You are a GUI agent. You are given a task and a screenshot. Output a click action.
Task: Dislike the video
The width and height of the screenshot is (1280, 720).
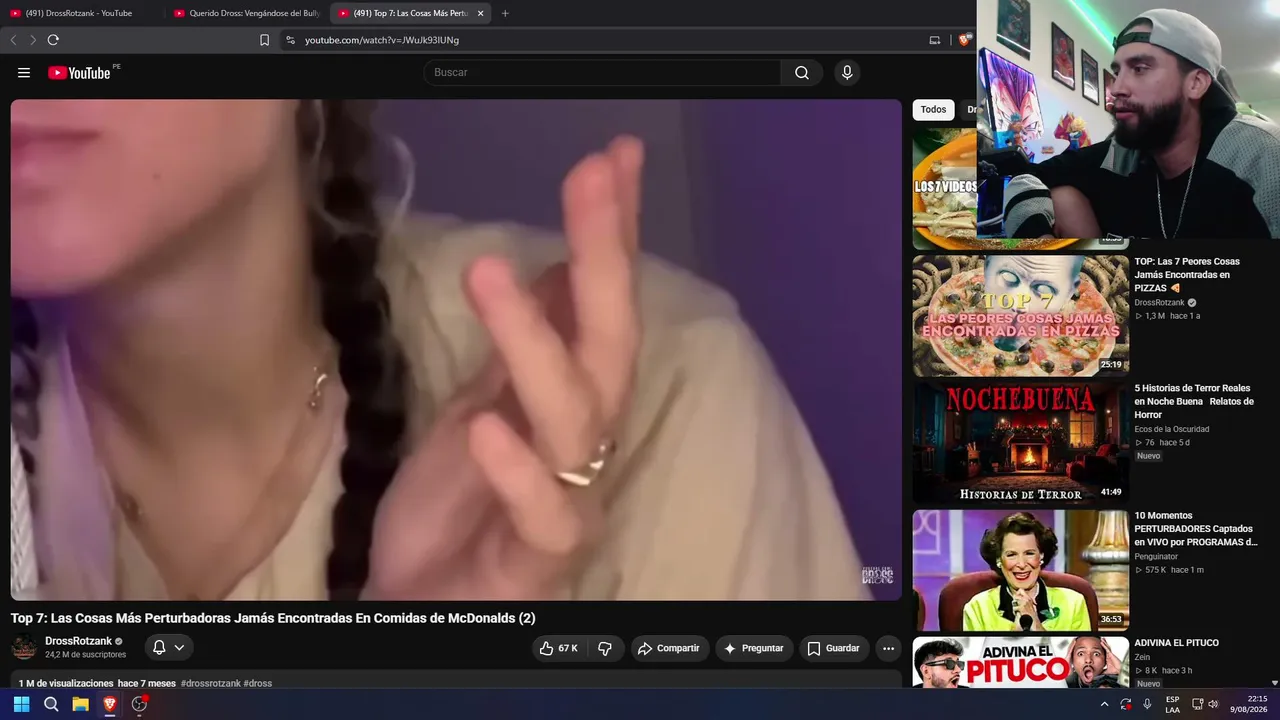[x=605, y=648]
